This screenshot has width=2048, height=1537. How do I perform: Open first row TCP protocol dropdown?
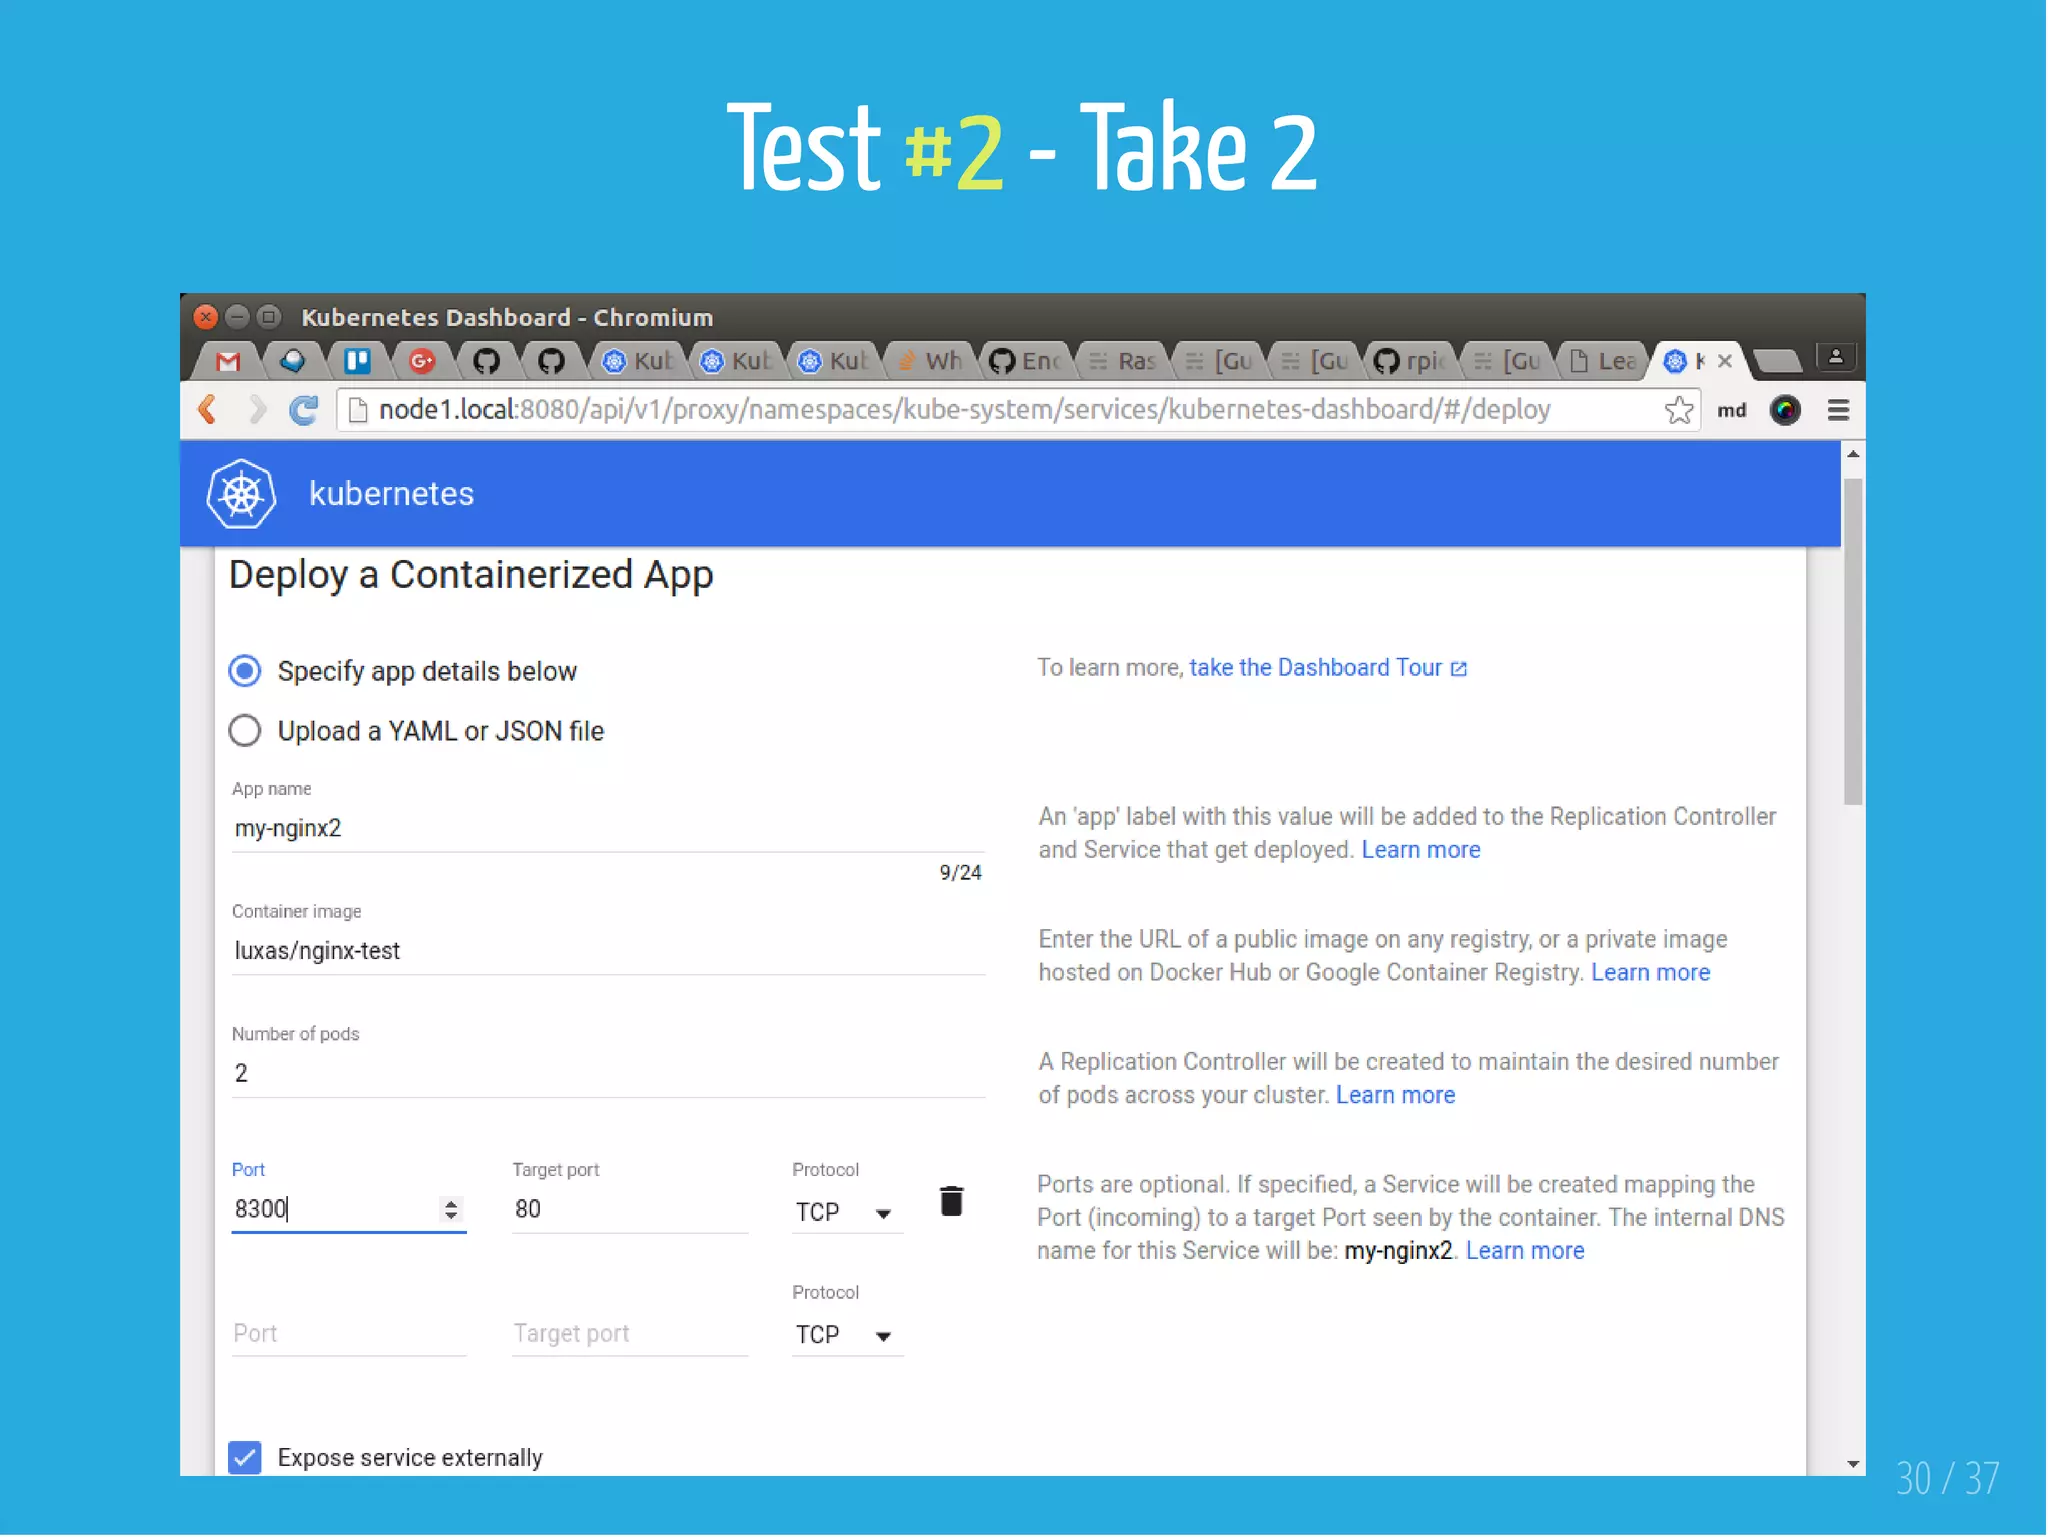[x=845, y=1212]
